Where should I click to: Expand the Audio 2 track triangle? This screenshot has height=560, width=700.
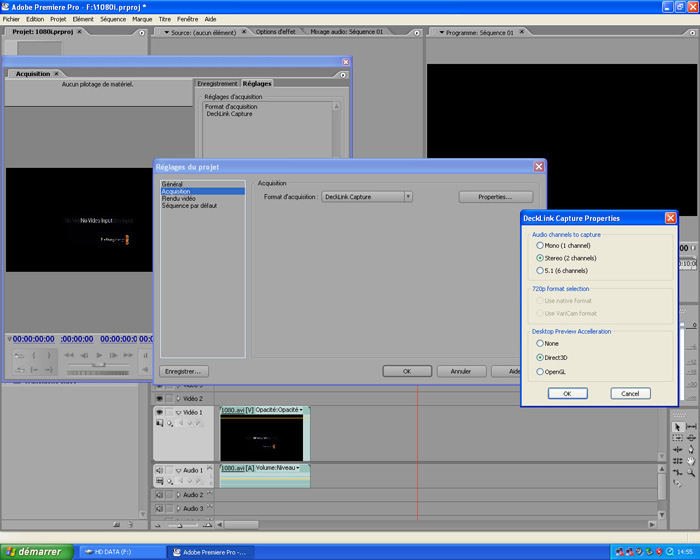coord(178,495)
